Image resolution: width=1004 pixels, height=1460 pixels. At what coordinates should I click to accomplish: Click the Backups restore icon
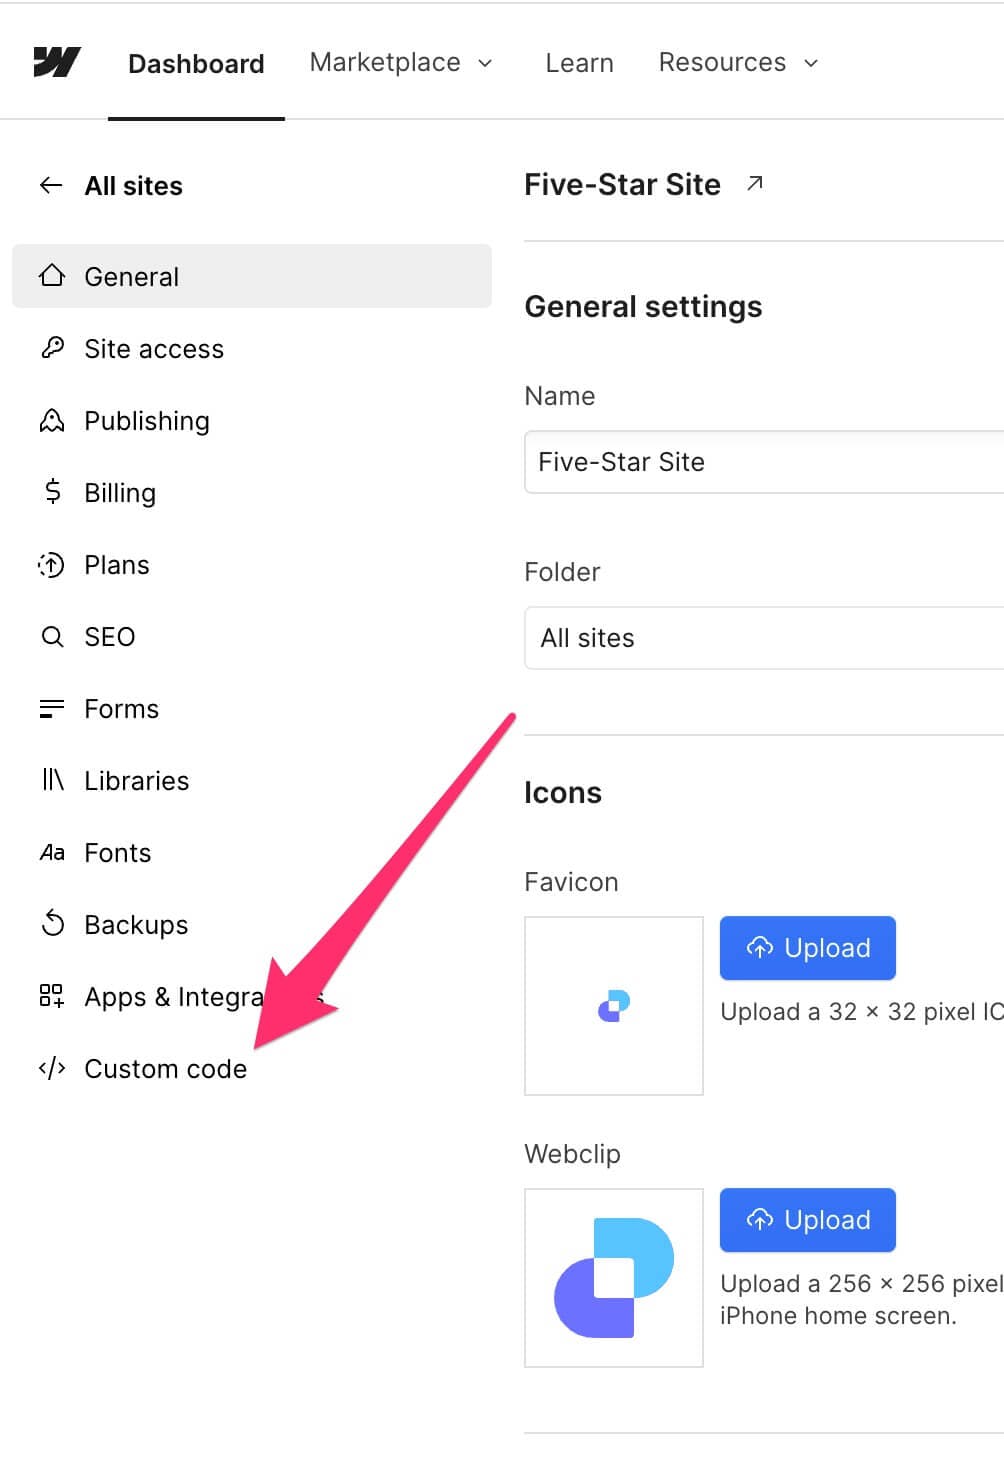click(52, 924)
